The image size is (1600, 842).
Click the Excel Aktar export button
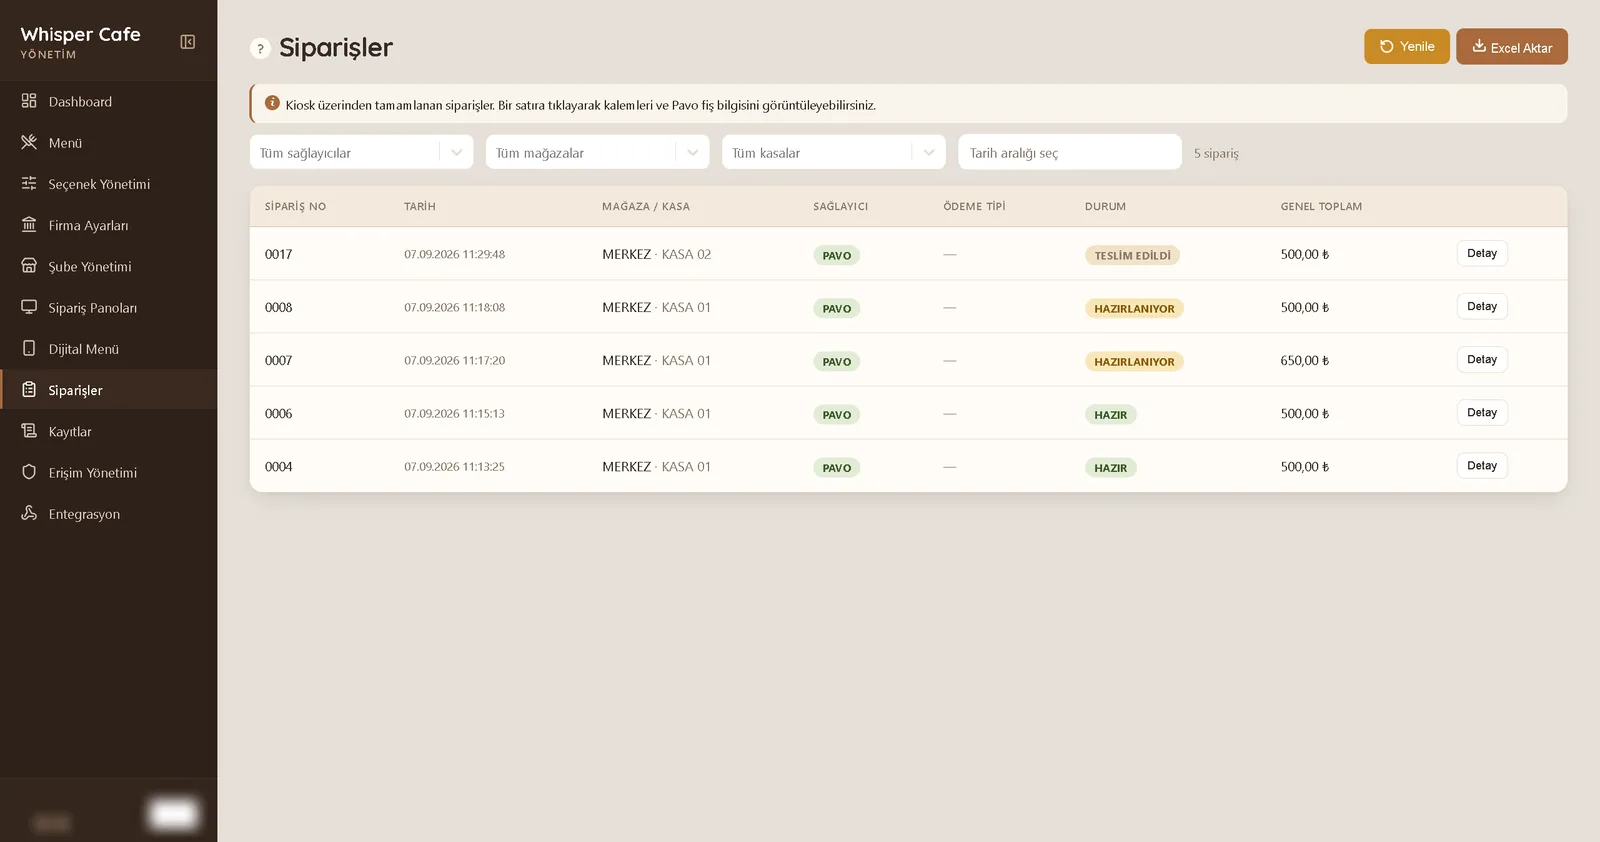pos(1511,47)
